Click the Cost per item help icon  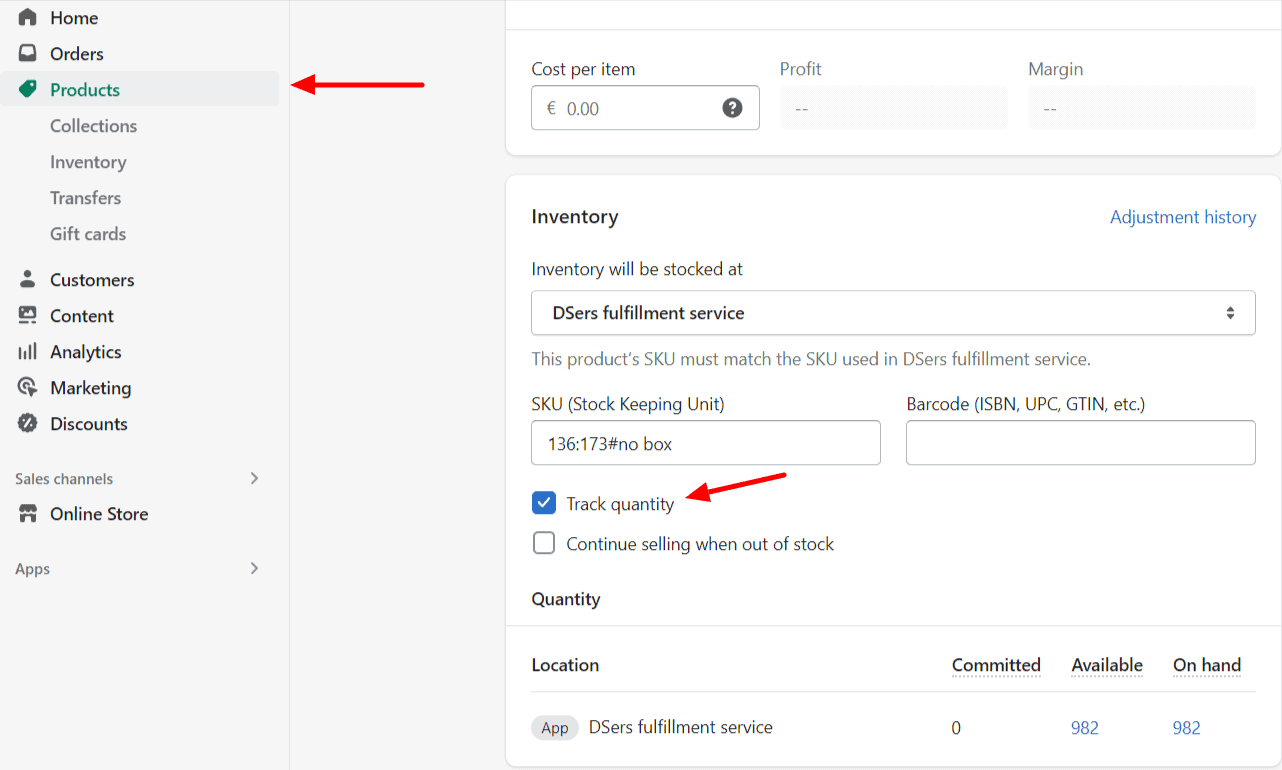tap(733, 108)
